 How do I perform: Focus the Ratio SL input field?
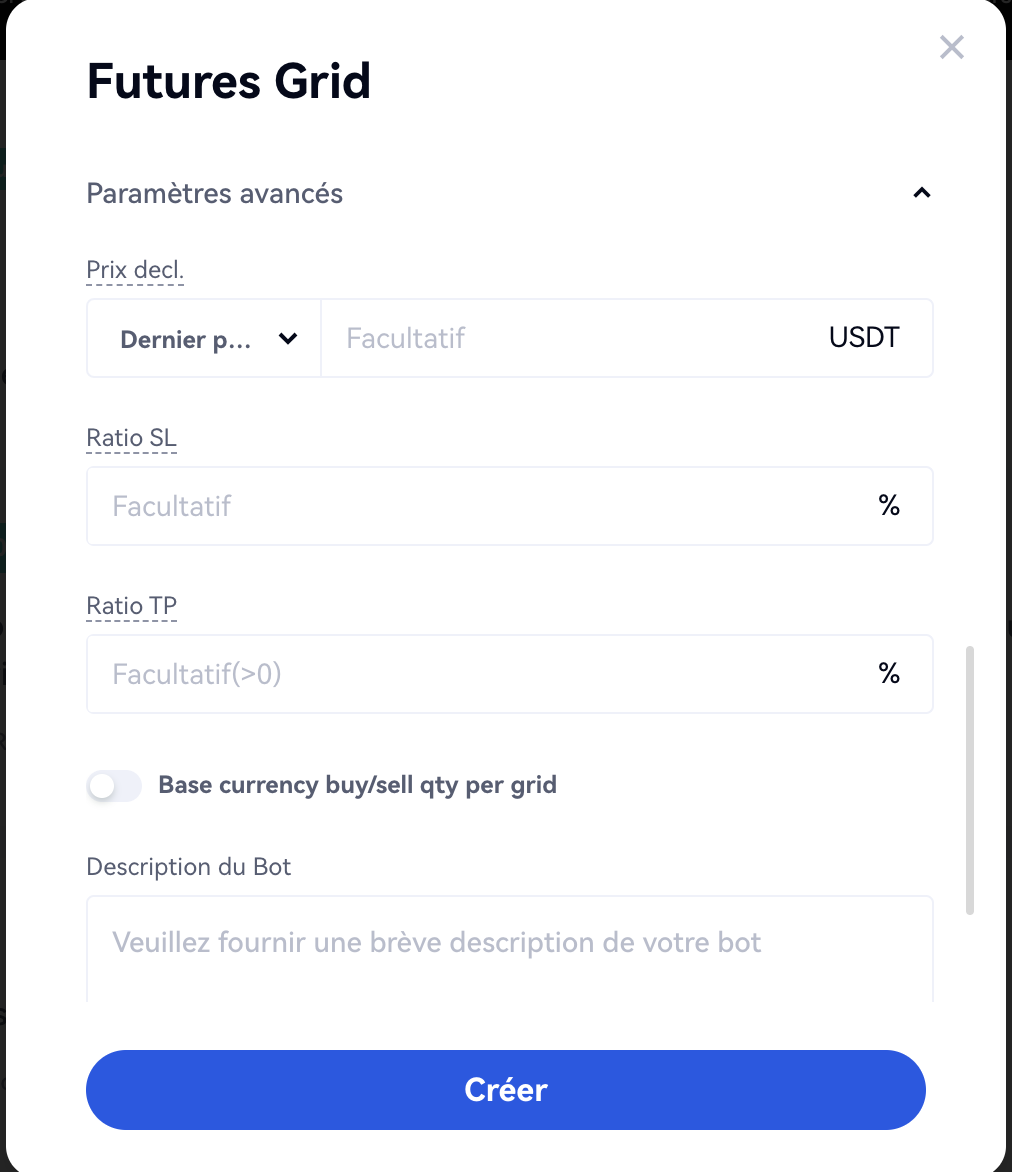click(x=480, y=506)
